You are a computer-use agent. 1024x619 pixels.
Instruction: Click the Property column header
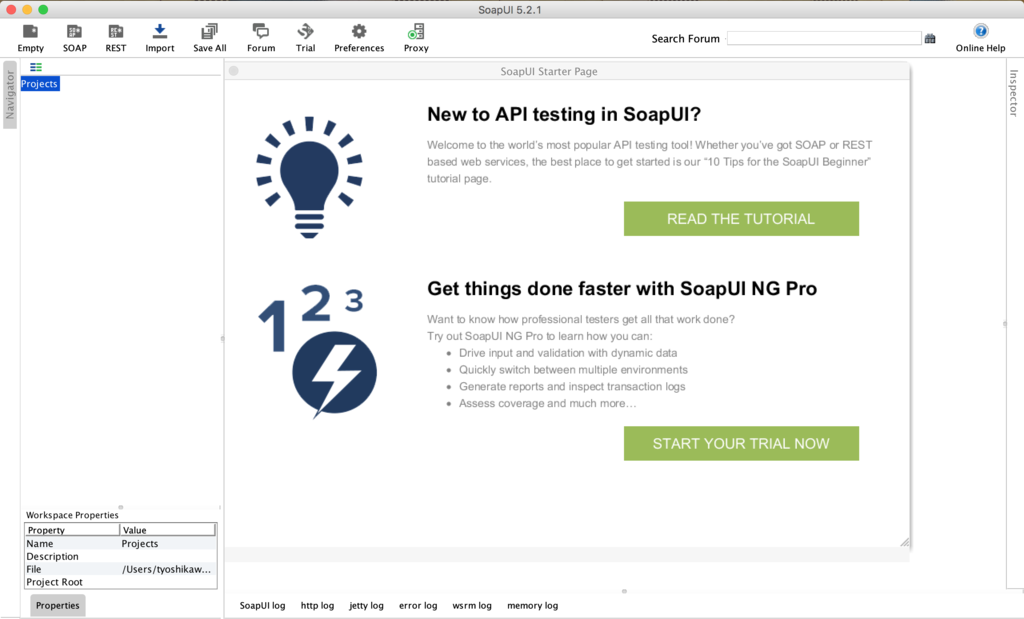point(72,530)
